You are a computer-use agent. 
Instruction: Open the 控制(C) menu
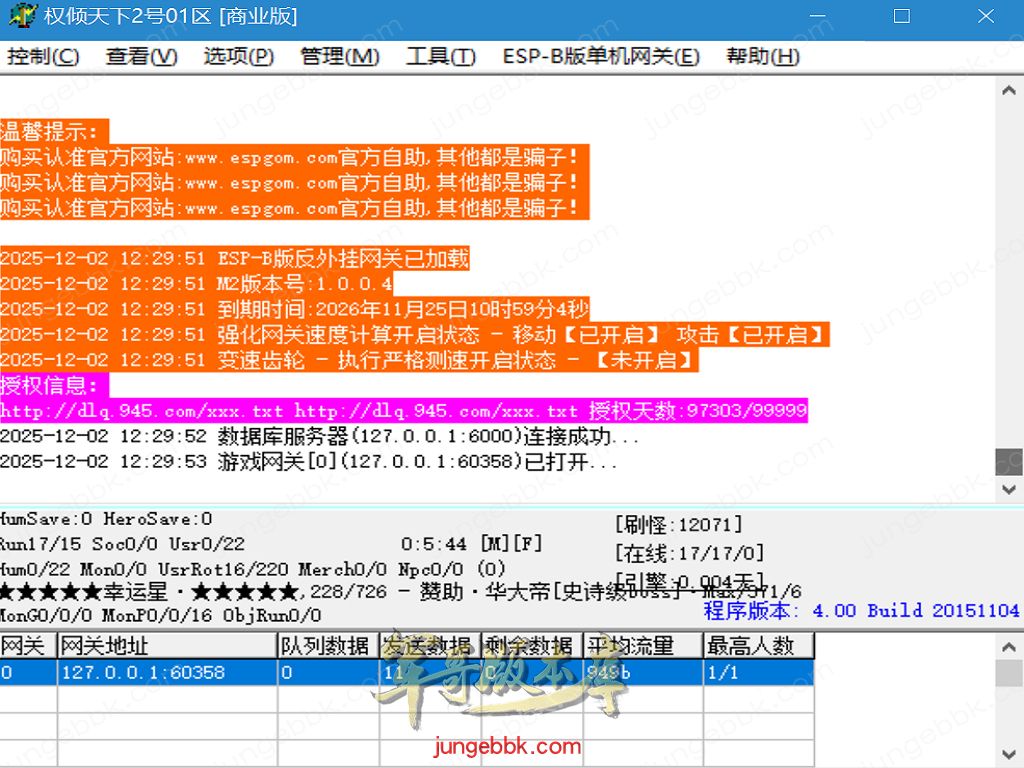(43, 57)
